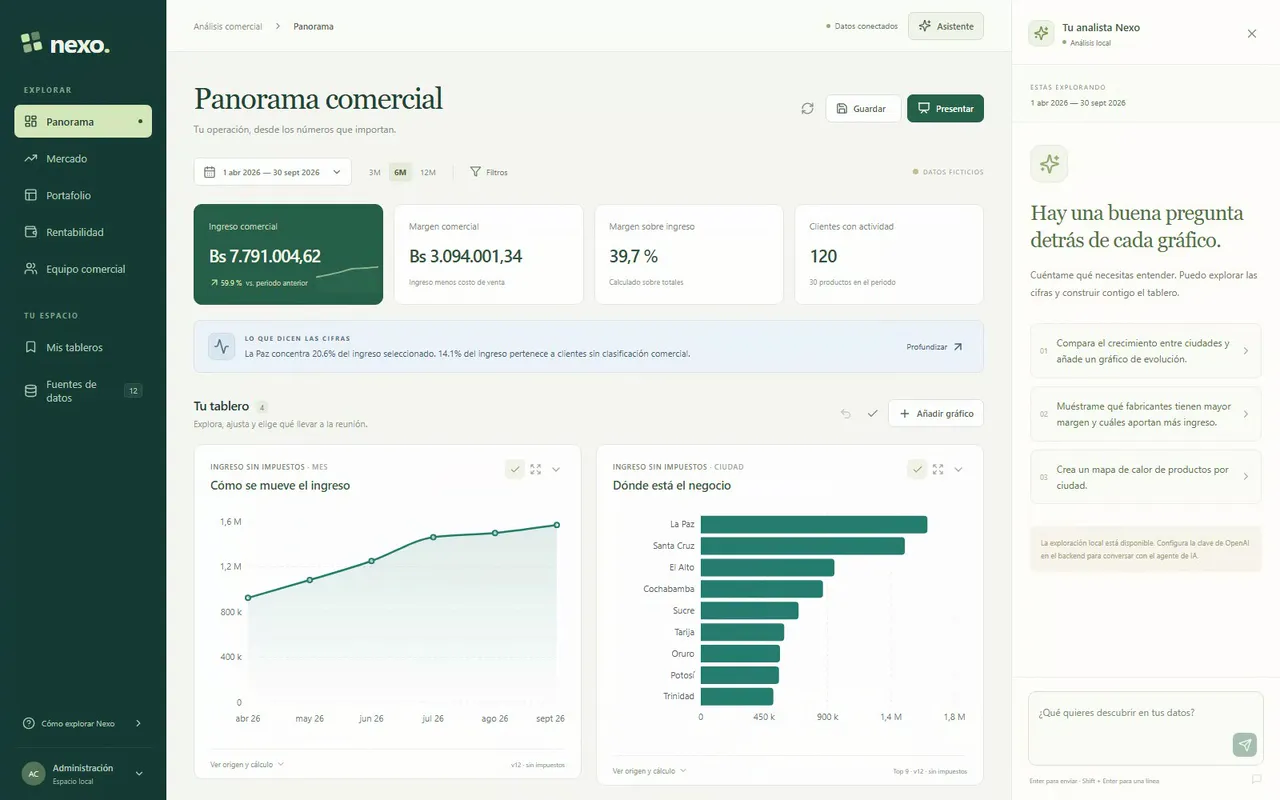The width and height of the screenshot is (1280, 800).
Task: Click the checkmark icon left of Añadir gráfico
Action: pos(872,413)
